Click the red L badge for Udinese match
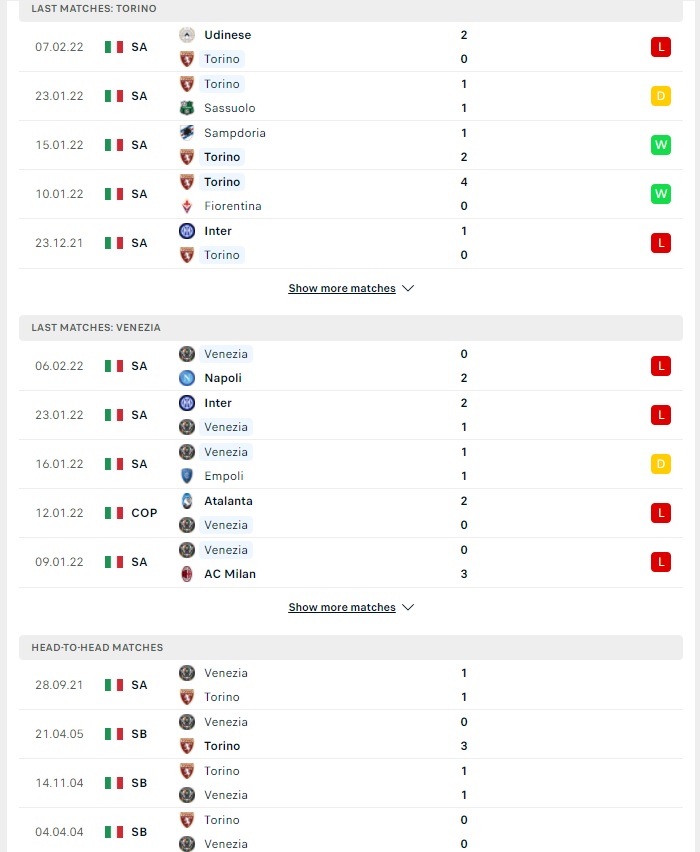The height and width of the screenshot is (852, 700). 661,47
